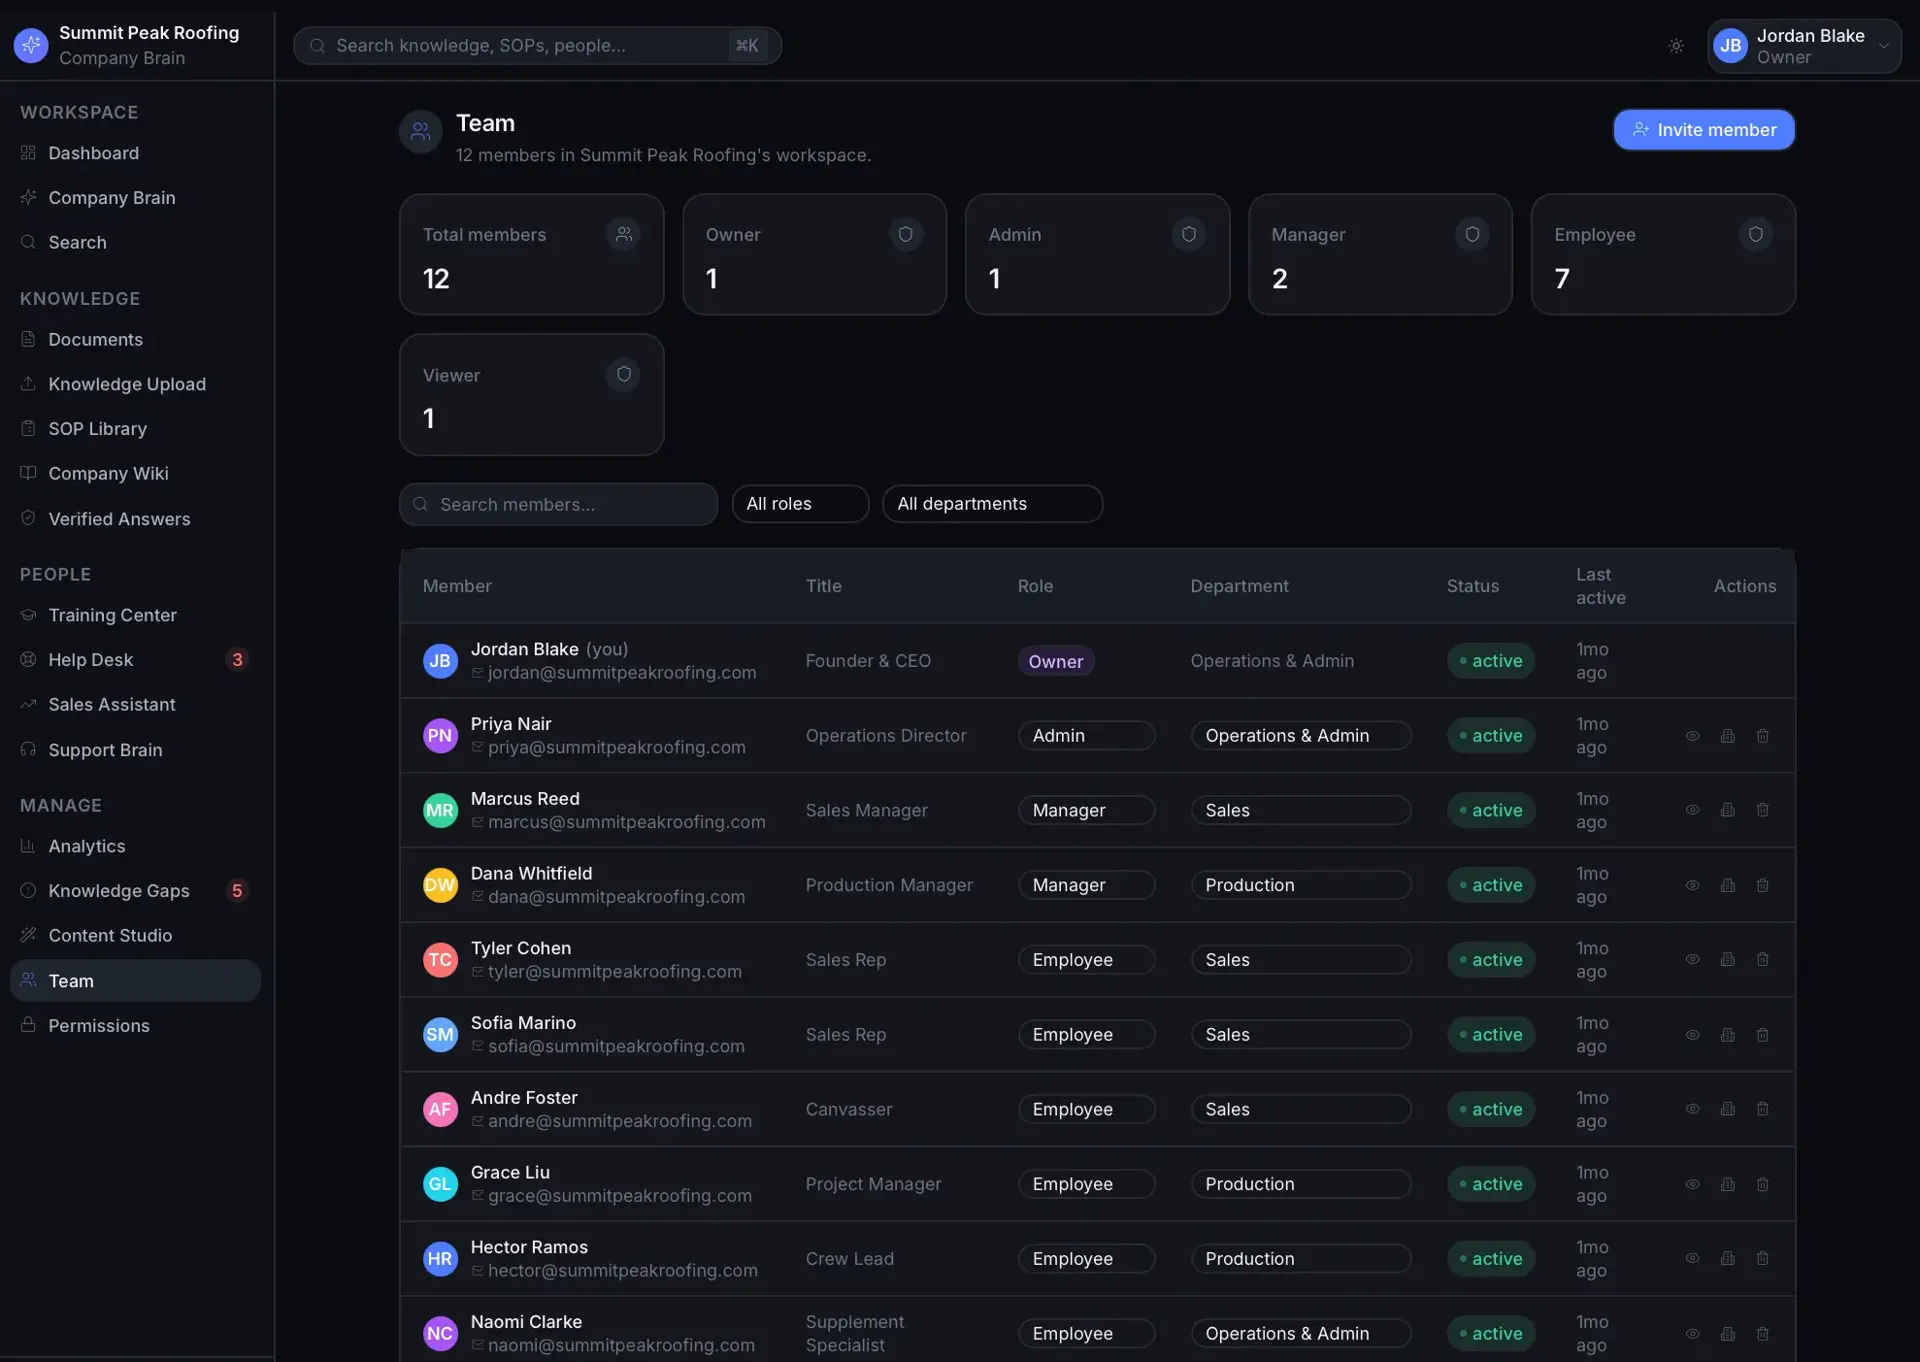Go to Content Studio
Viewport: 1920px width, 1362px height.
point(135,936)
